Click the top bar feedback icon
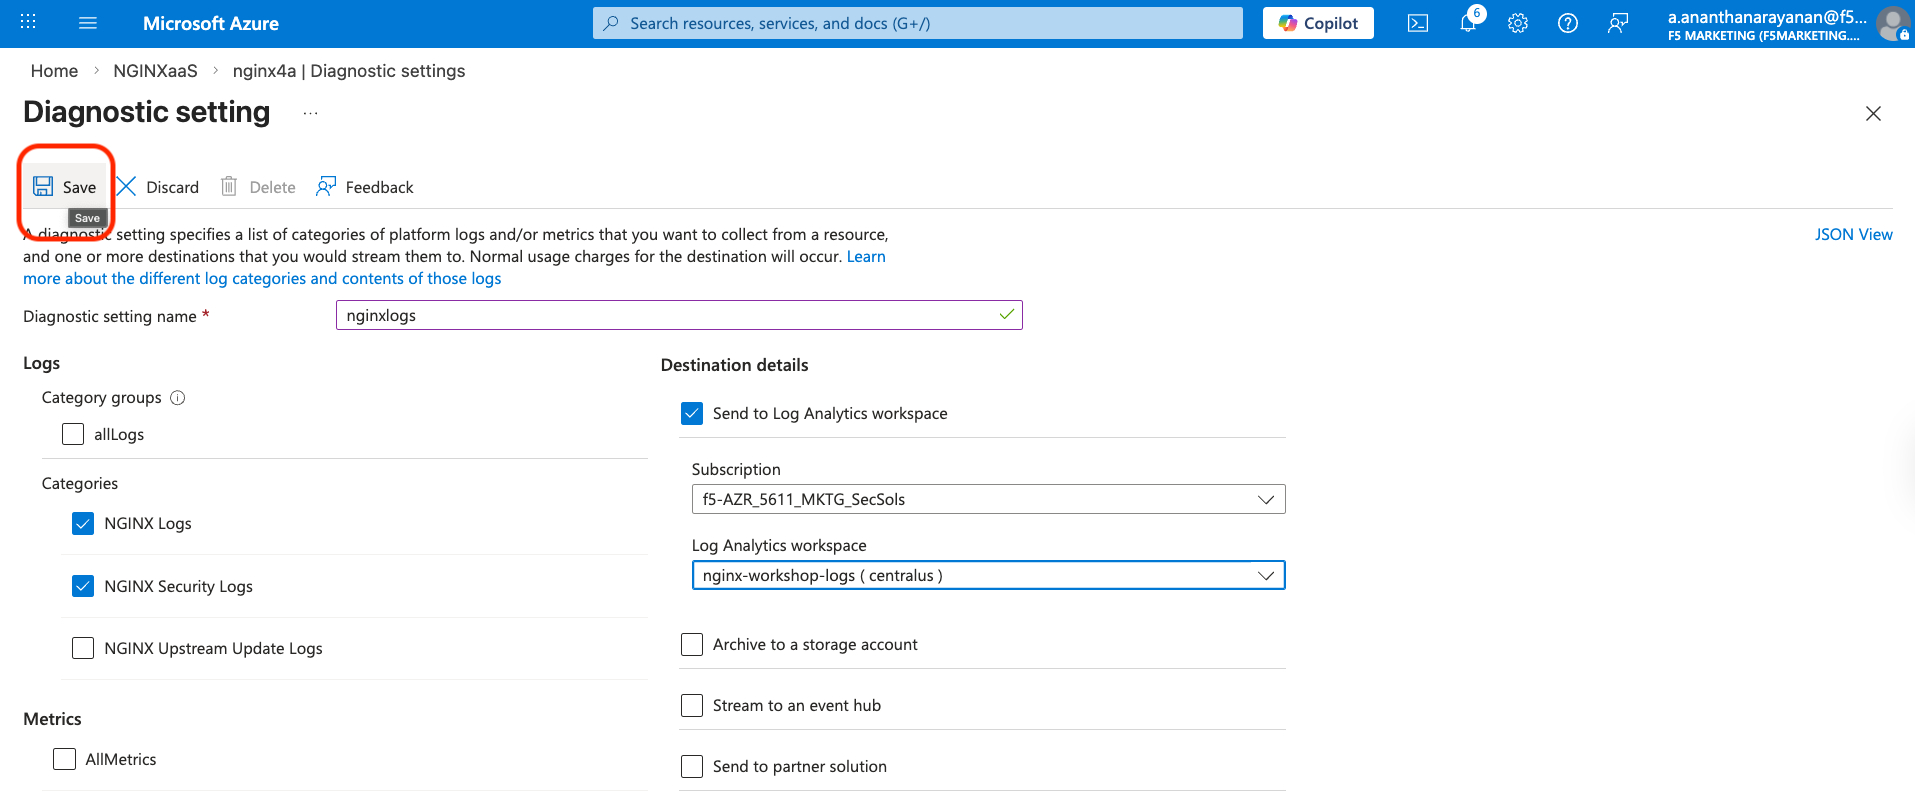 (x=1618, y=23)
